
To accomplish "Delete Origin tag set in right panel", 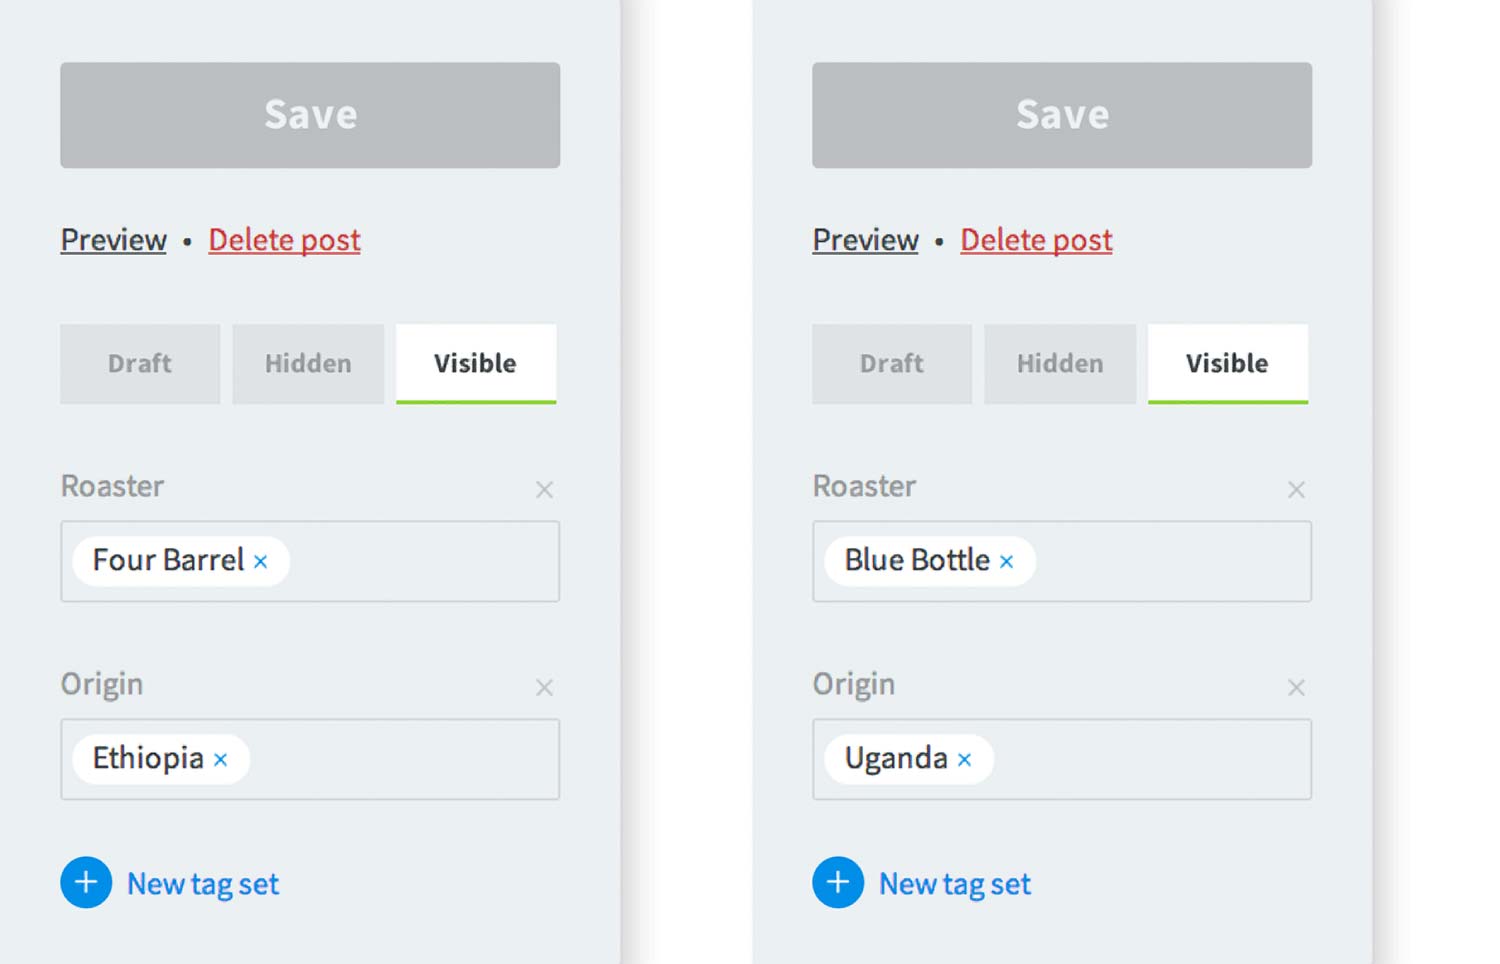I will pyautogui.click(x=1296, y=688).
